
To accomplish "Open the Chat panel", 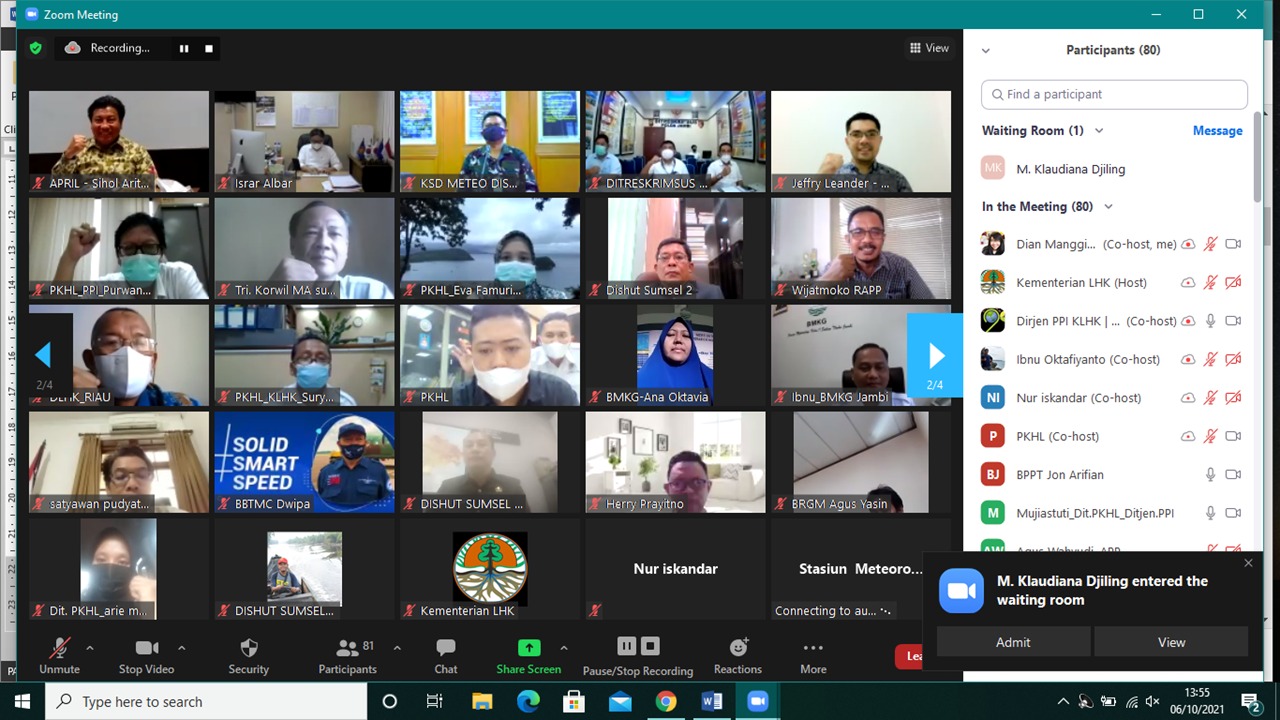I will 446,648.
